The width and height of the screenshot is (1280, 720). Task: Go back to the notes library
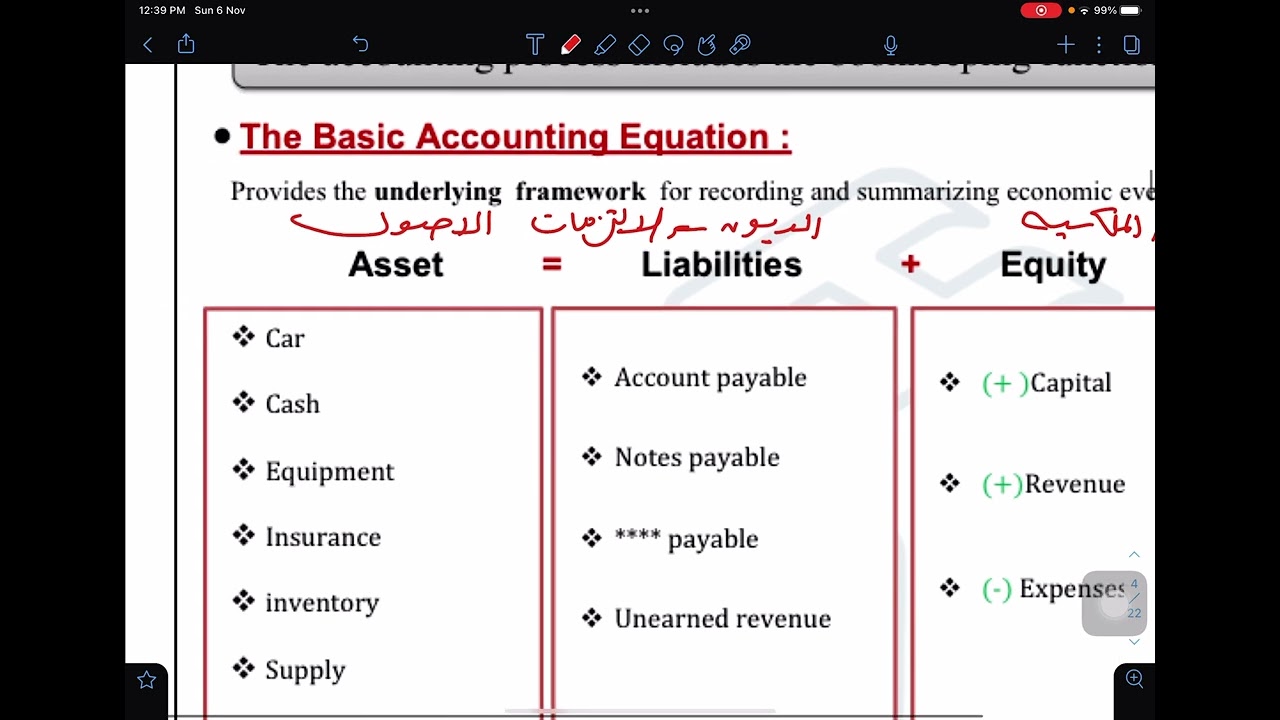coord(148,45)
